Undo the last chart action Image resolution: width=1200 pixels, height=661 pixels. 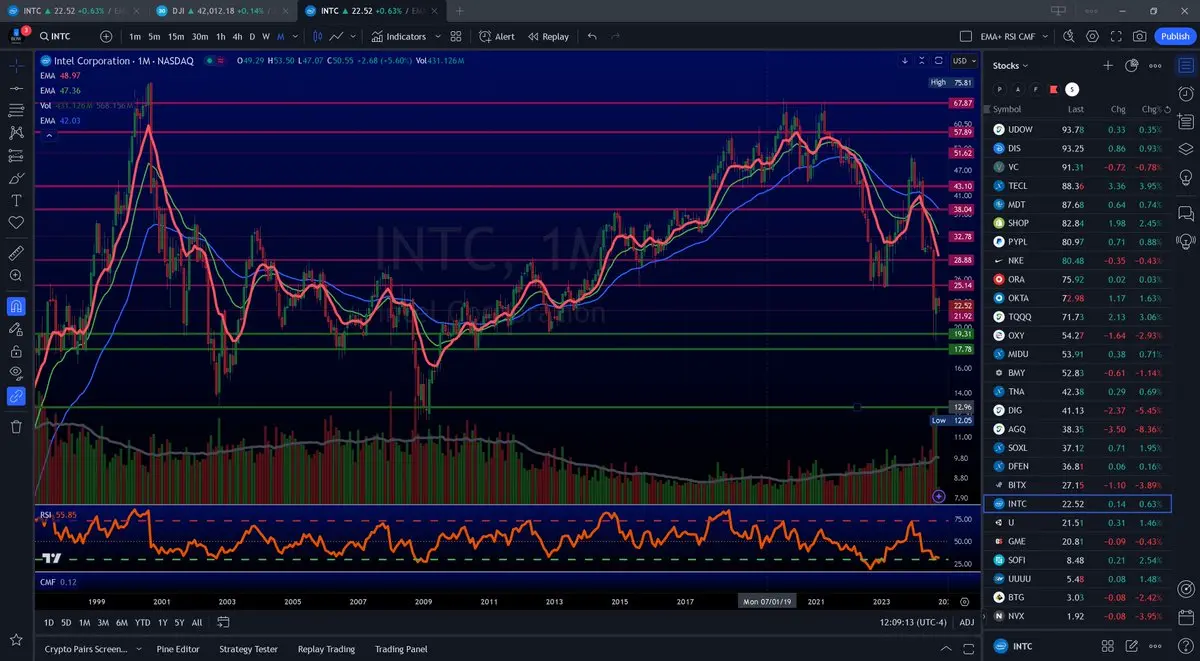click(592, 36)
